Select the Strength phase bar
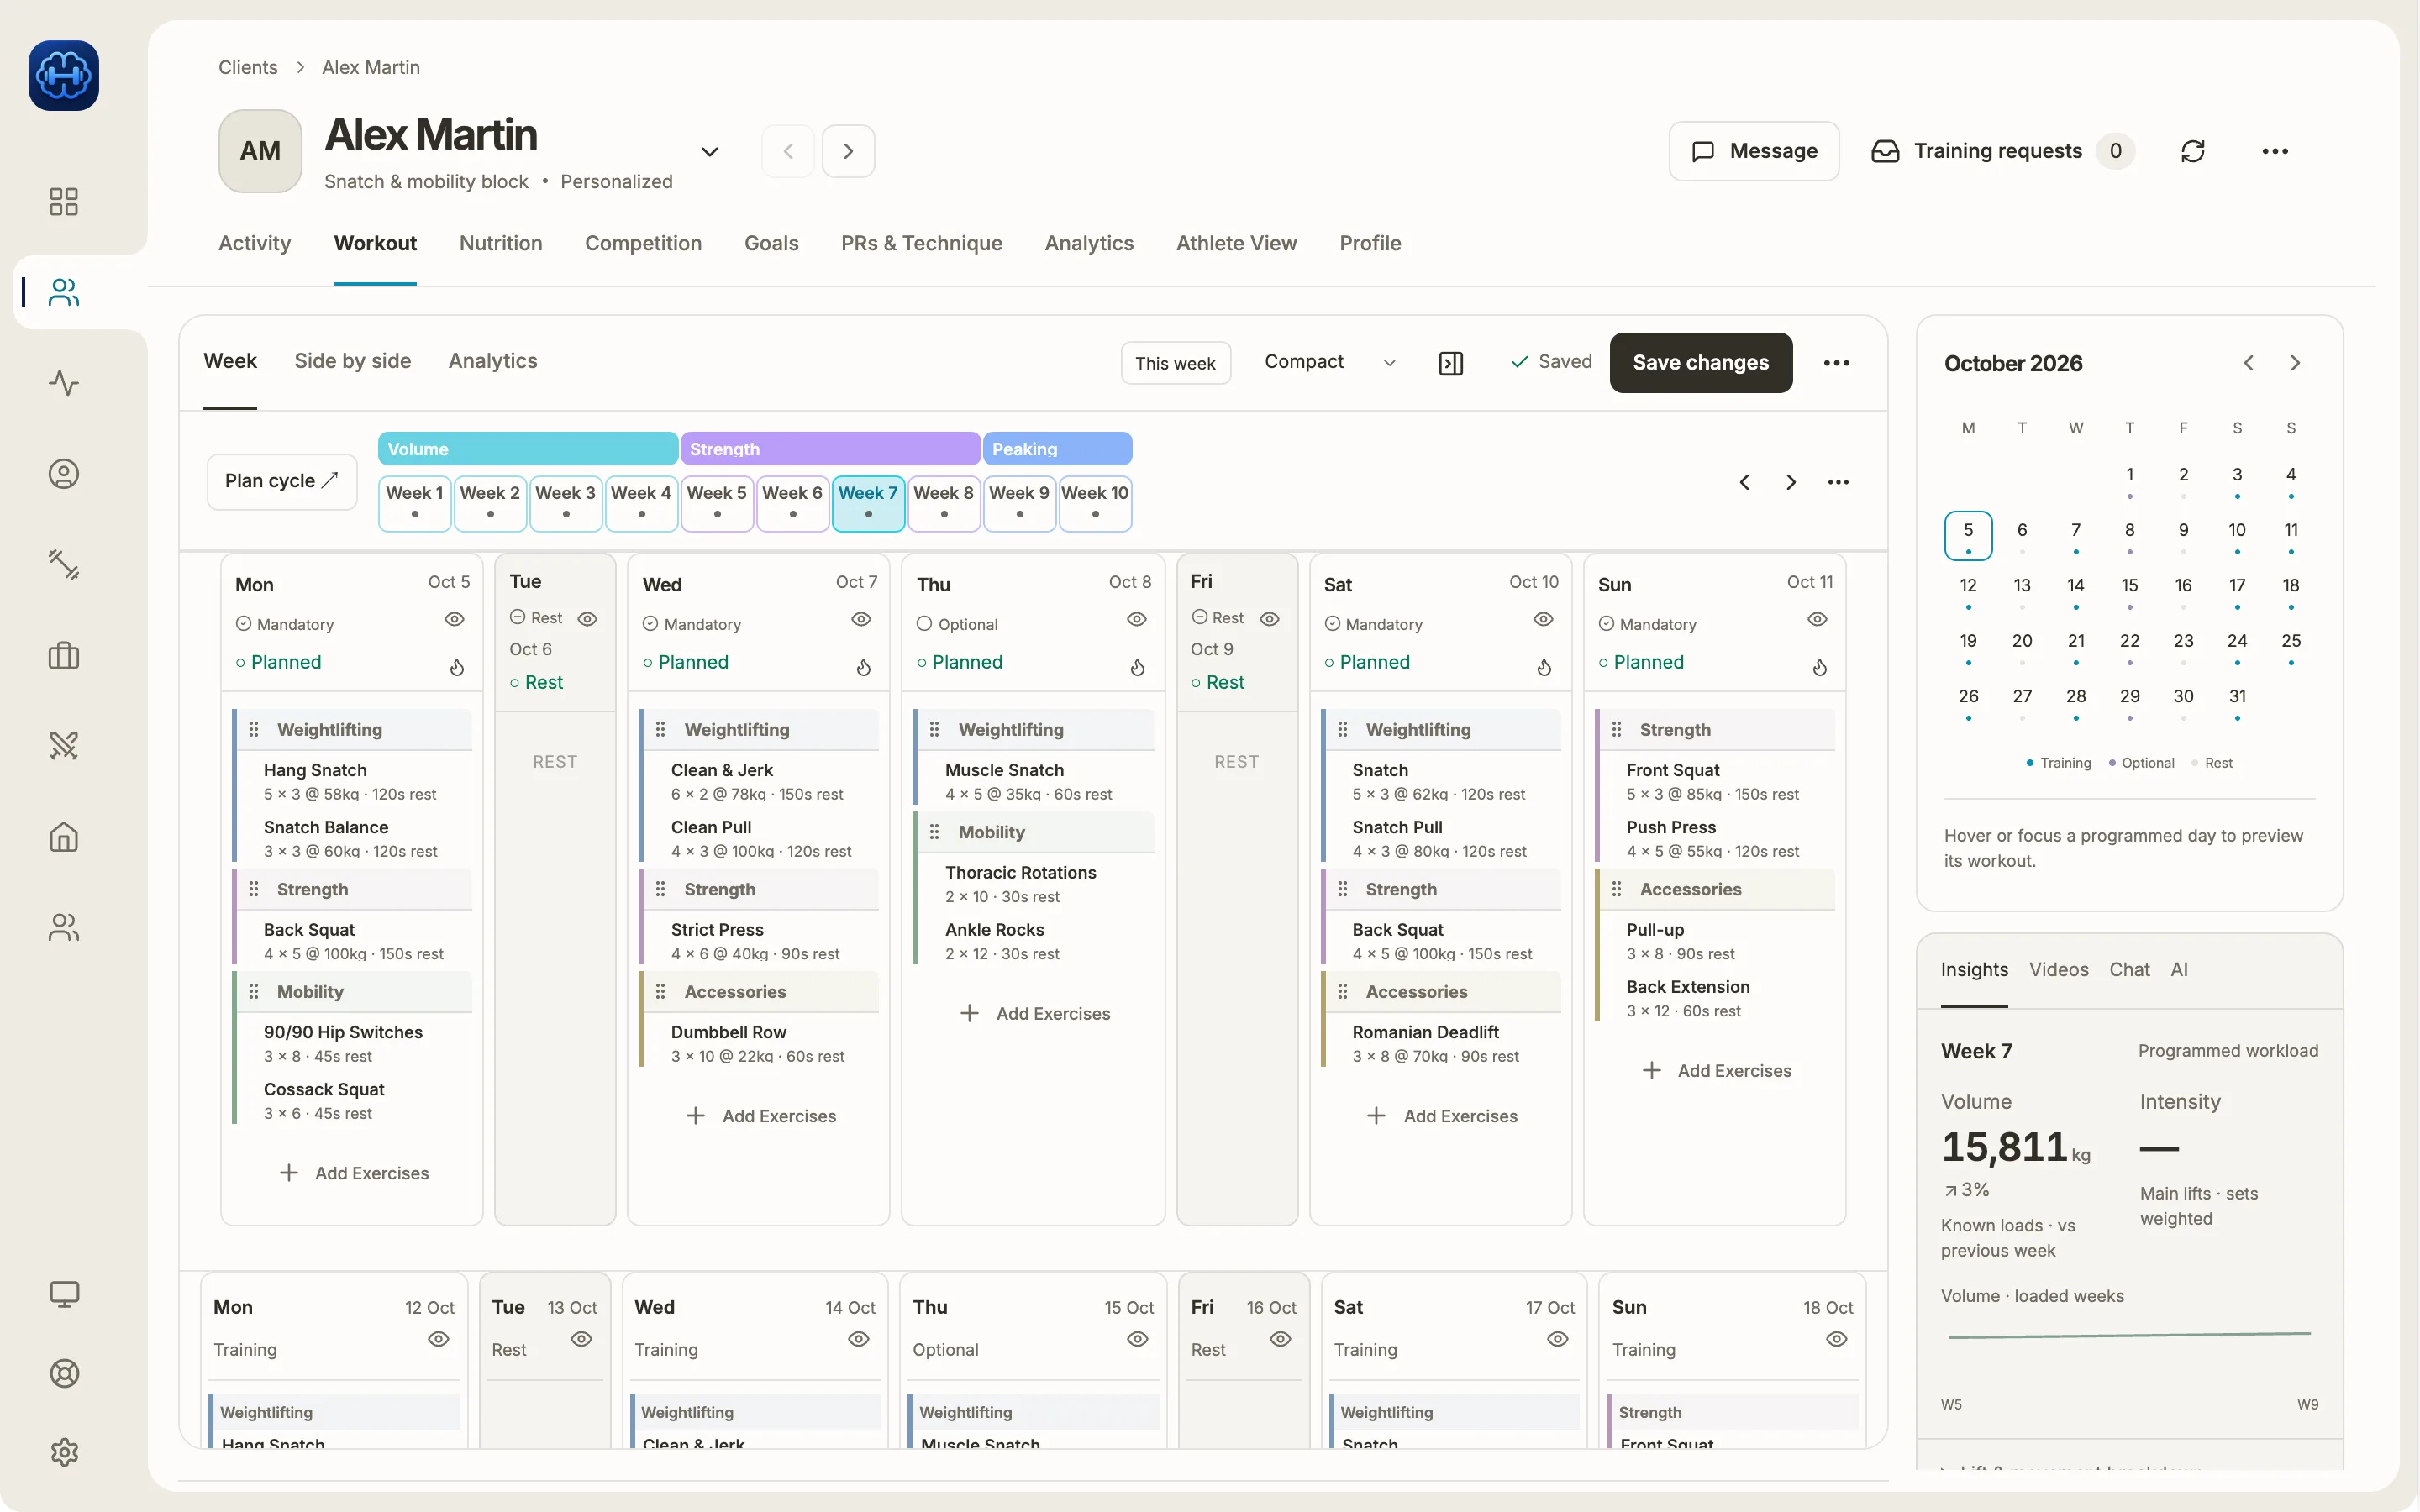This screenshot has width=2420, height=1512. click(x=830, y=449)
